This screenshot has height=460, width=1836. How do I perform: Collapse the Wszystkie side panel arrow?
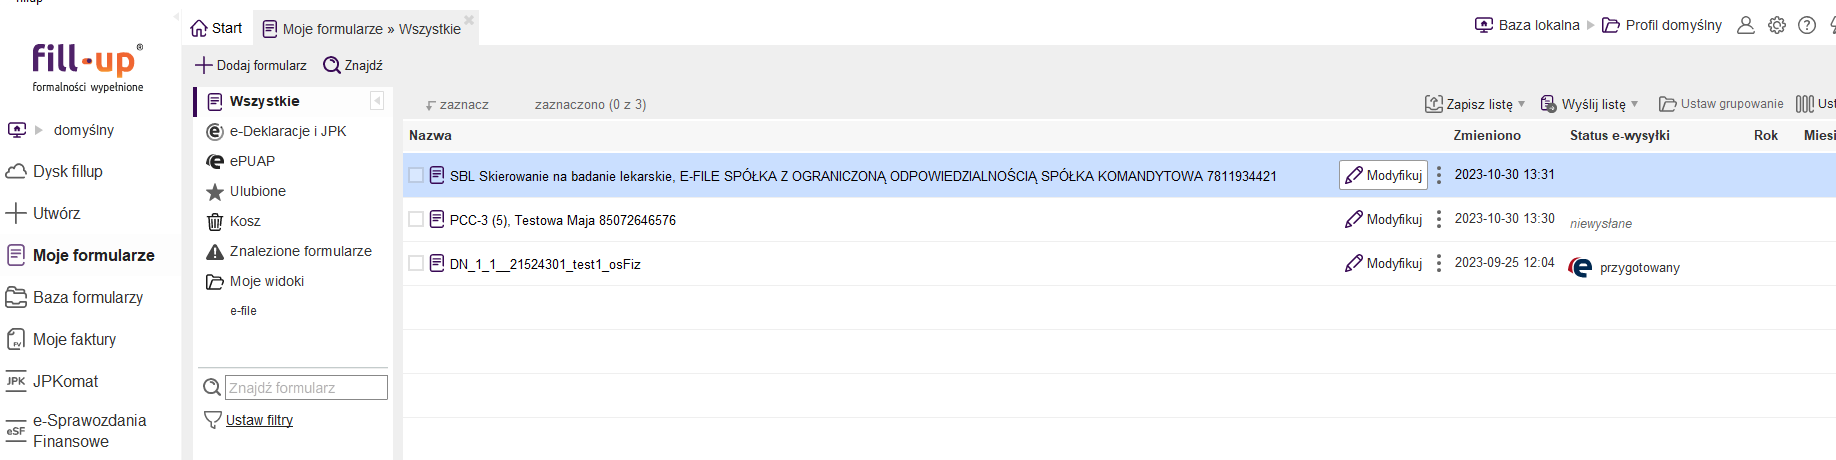point(377,100)
